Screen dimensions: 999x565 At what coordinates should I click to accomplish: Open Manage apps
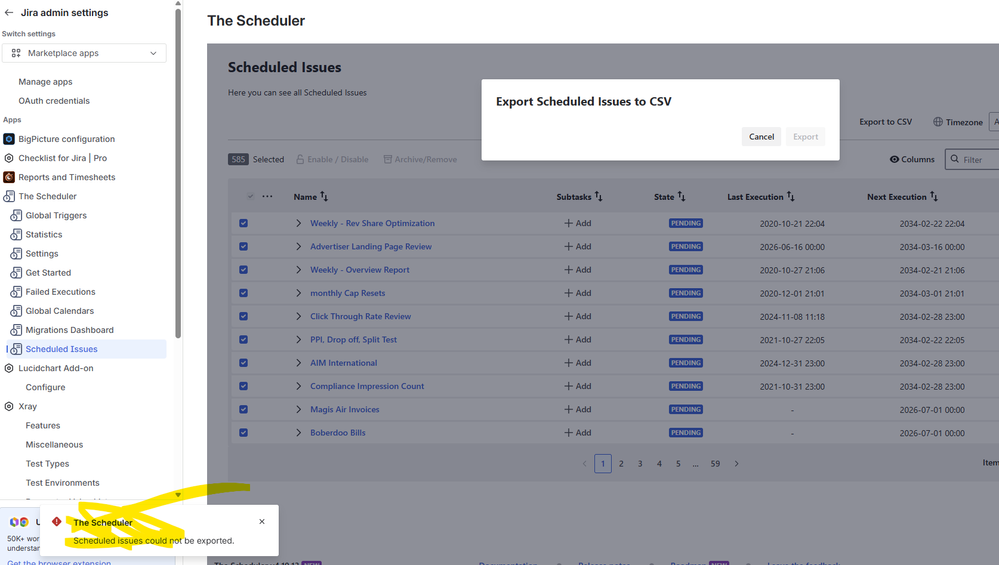click(x=45, y=82)
